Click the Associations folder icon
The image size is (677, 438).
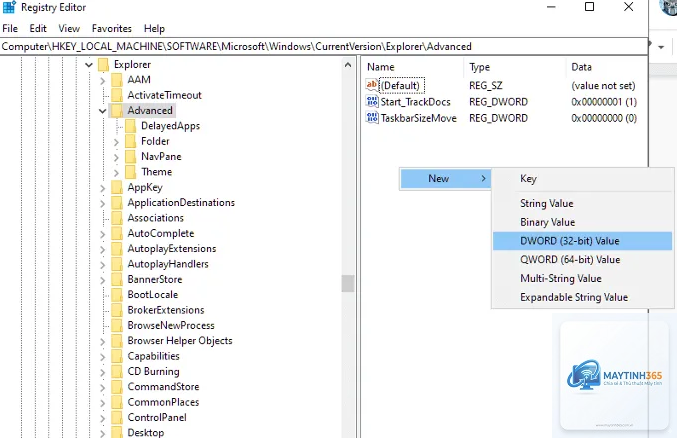[x=117, y=218]
